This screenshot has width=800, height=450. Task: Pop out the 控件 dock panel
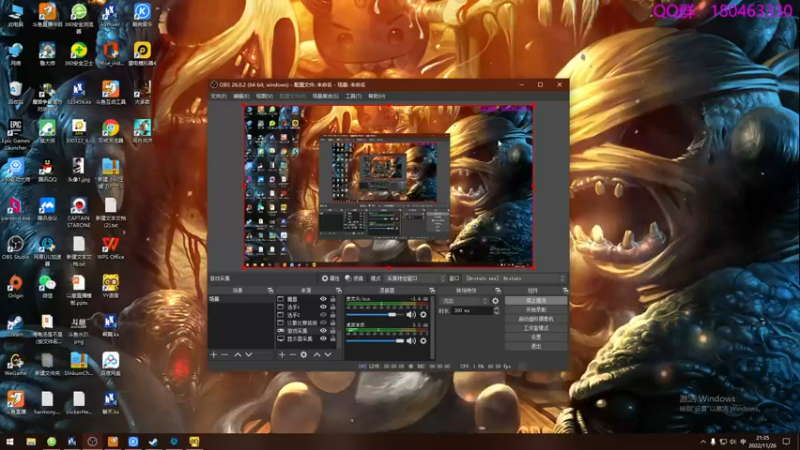[x=565, y=290]
